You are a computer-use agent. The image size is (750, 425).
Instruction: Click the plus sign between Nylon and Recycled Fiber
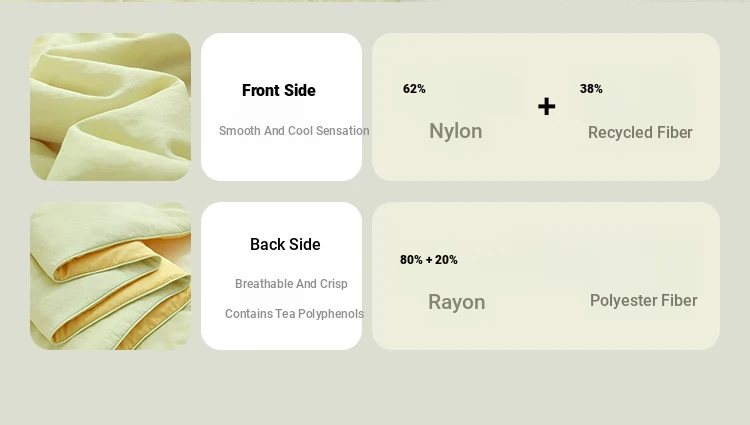pos(546,106)
